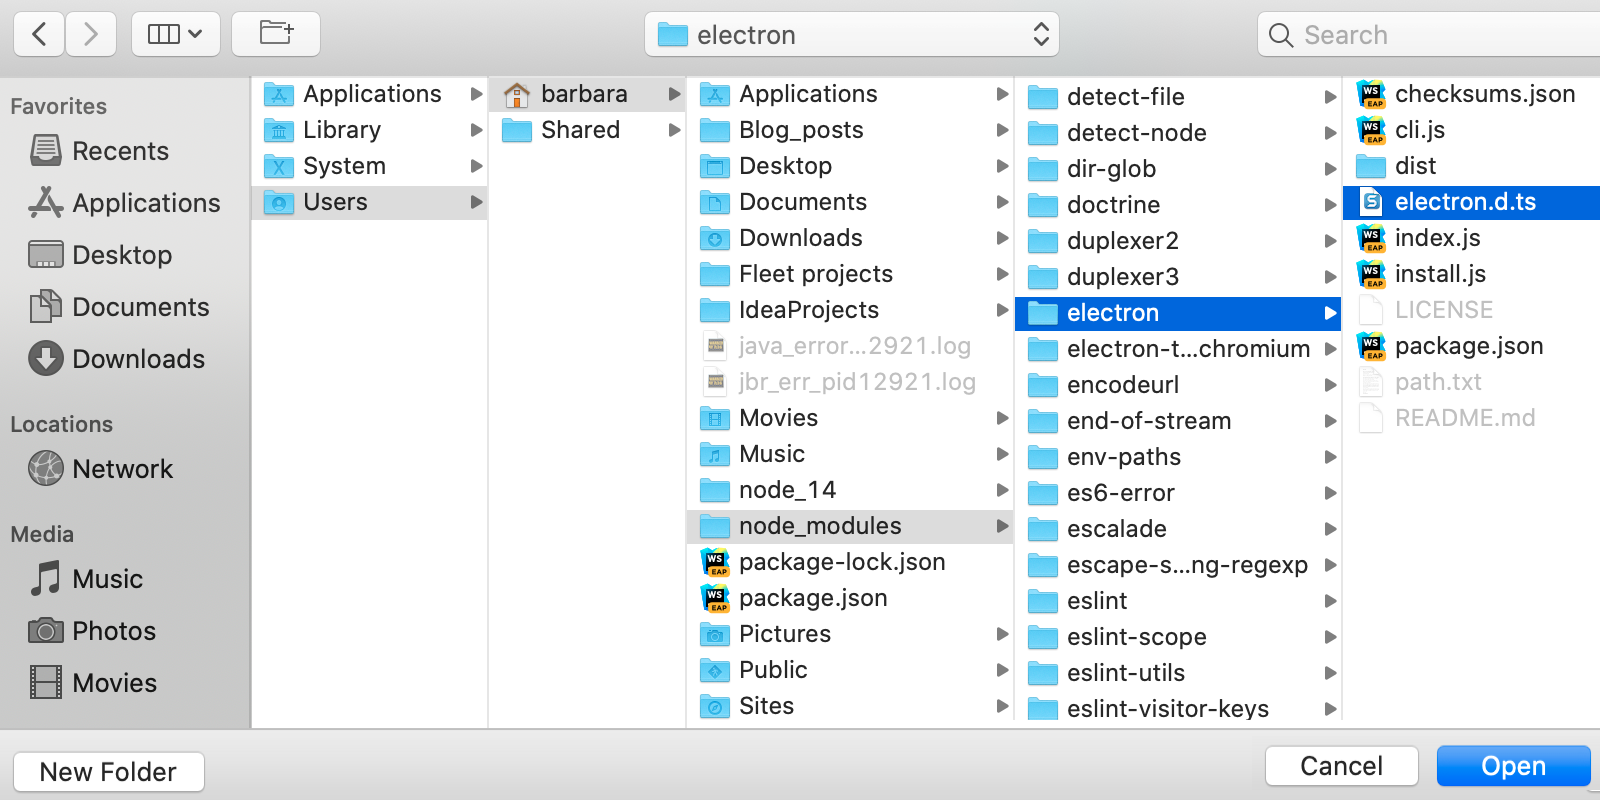Select the duplexer3 folder
This screenshot has height=800, width=1600.
[x=1178, y=277]
